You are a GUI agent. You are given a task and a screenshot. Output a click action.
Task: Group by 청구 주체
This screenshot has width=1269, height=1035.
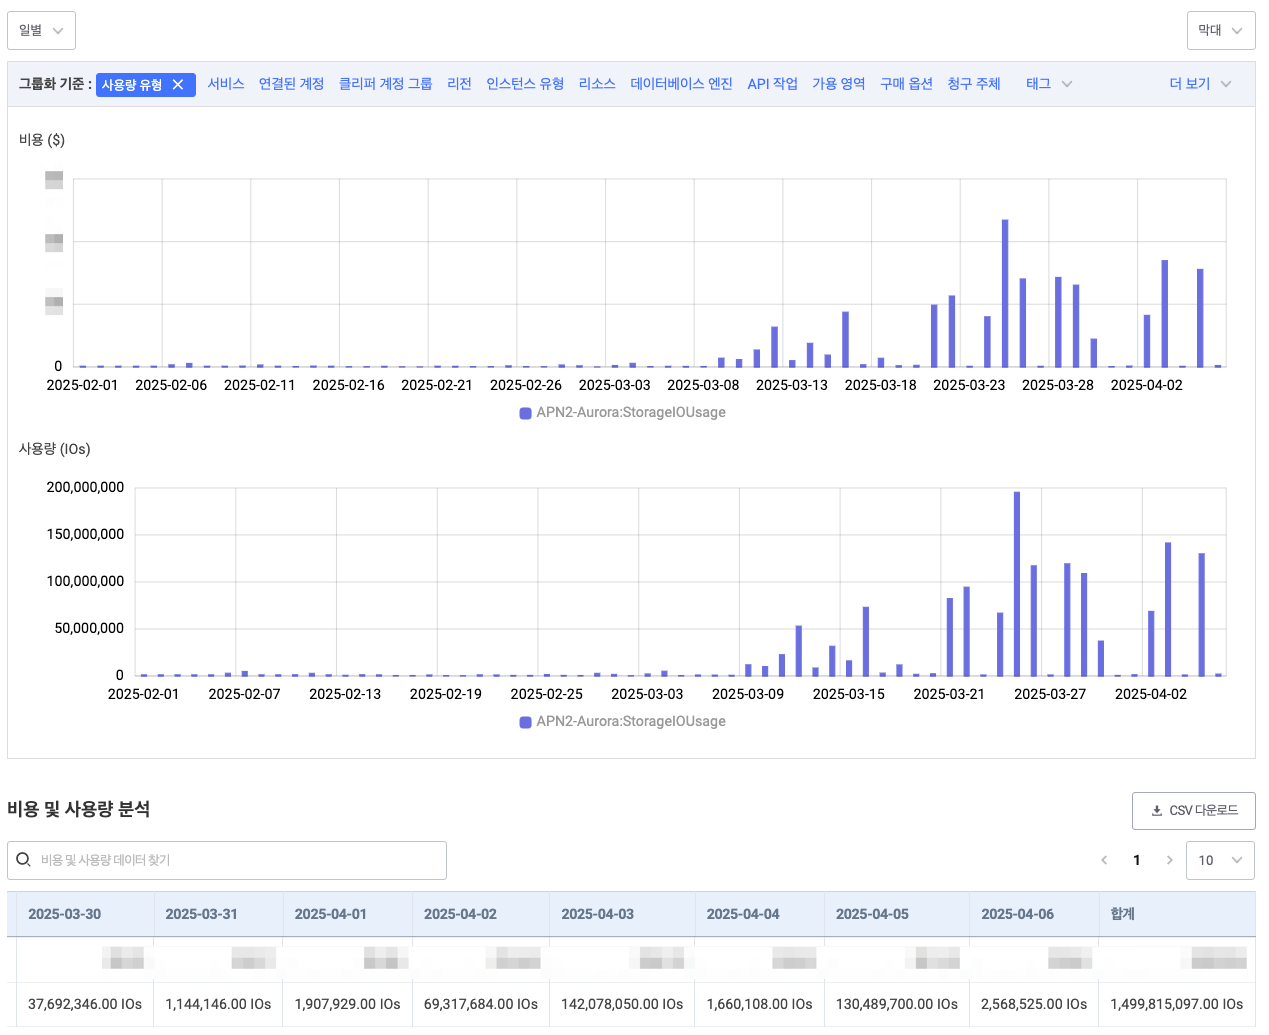[x=973, y=84]
